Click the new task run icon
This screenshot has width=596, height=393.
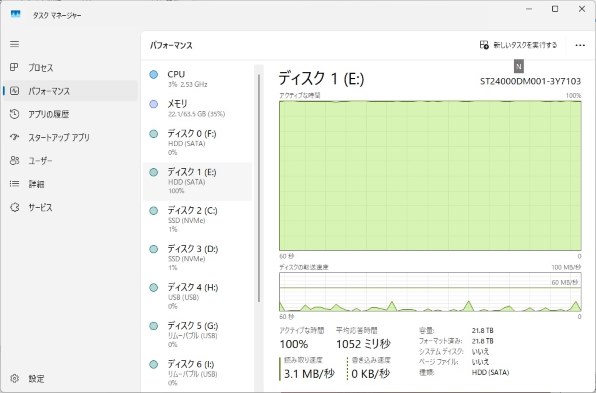tap(484, 45)
